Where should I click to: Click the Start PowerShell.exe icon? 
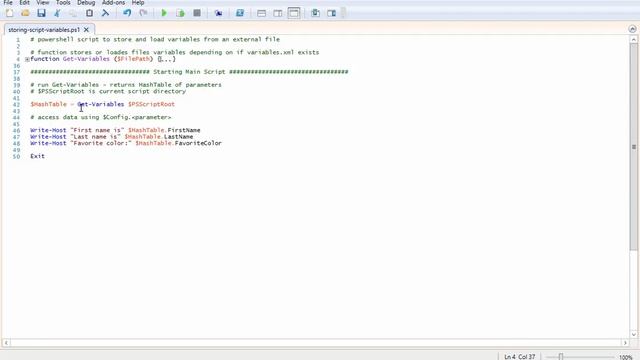click(240, 13)
